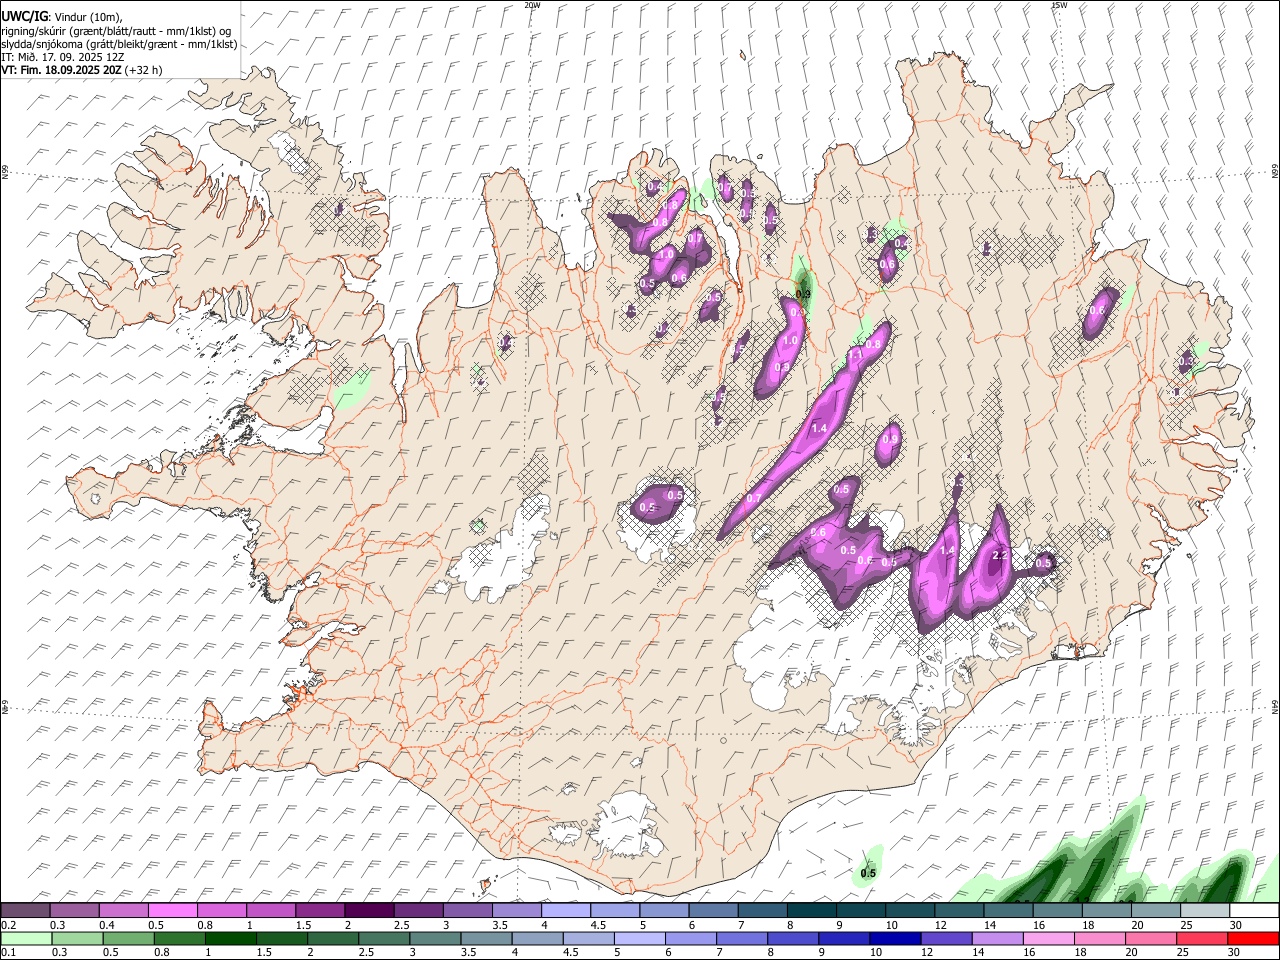Click the 'IT: Mið. 17. 09. 2025 12Z' line
1280x960 pixels.
point(60,57)
